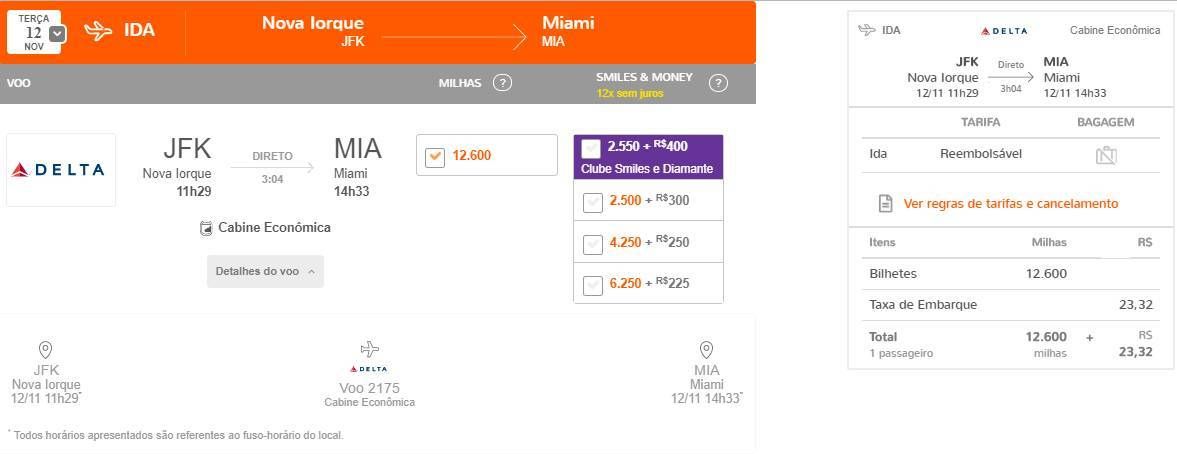
Task: Select Clube Smiles 2.550 + R$400 checkbox
Action: tap(592, 149)
